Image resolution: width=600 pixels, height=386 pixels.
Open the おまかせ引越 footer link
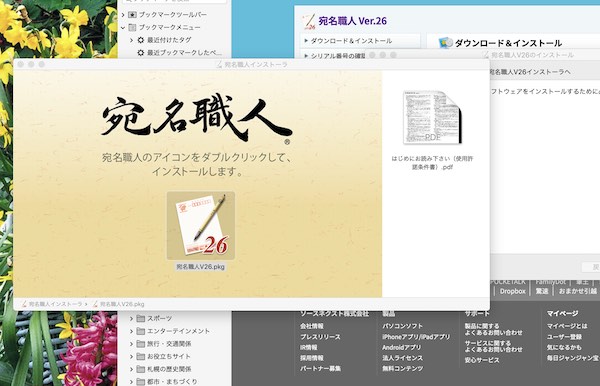click(x=577, y=291)
